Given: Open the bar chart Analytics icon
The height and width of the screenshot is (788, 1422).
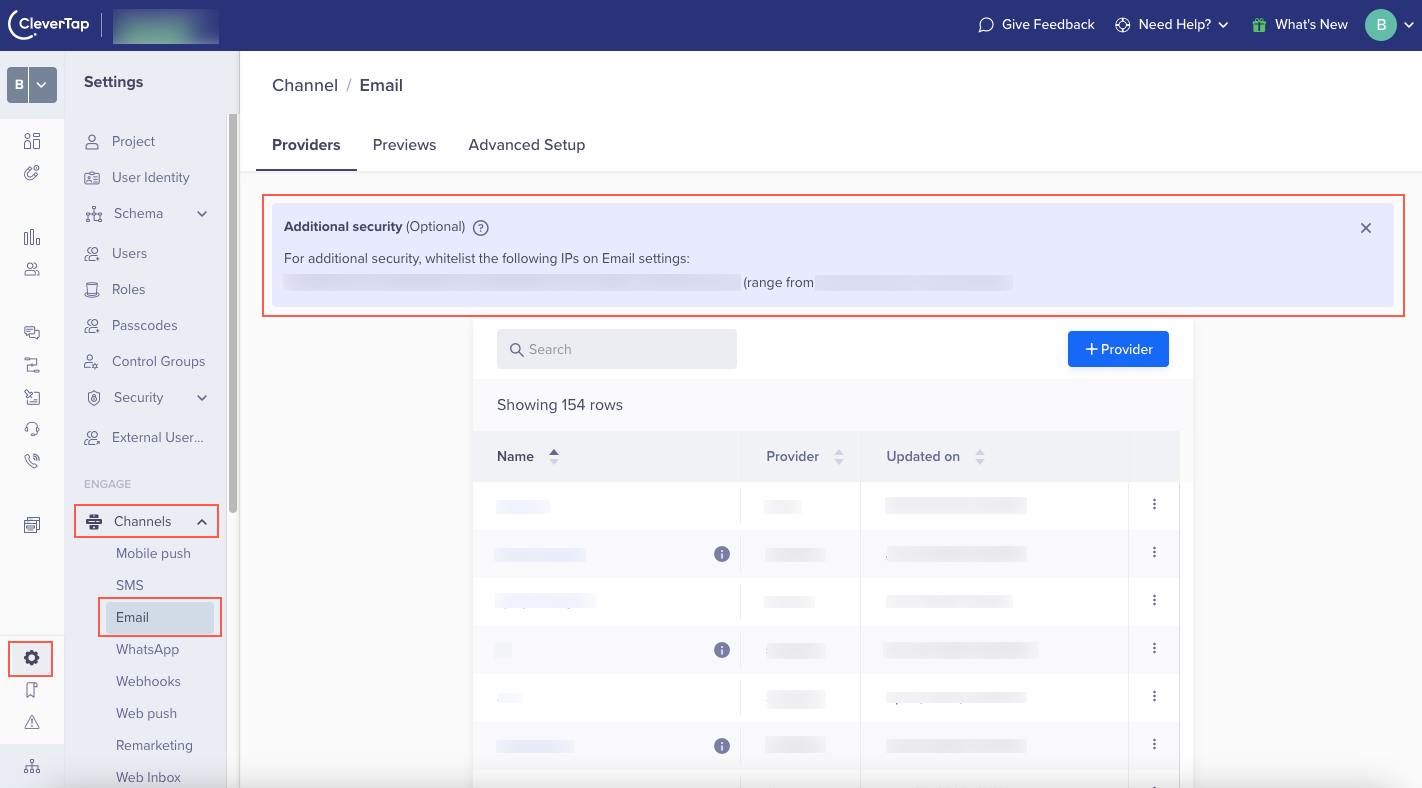Looking at the screenshot, I should [x=32, y=237].
